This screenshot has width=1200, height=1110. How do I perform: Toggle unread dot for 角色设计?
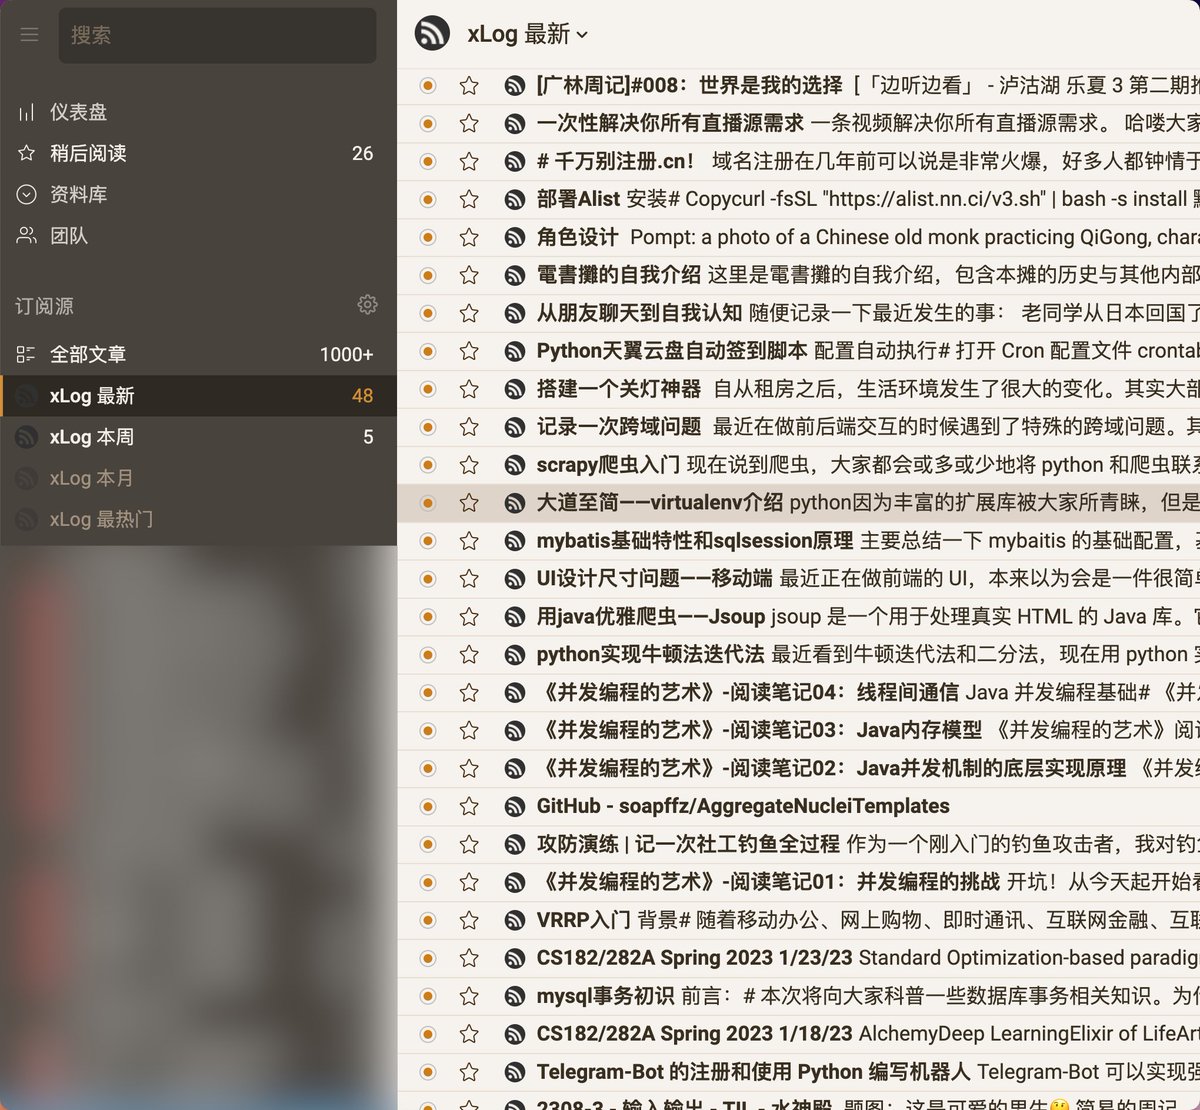428,238
